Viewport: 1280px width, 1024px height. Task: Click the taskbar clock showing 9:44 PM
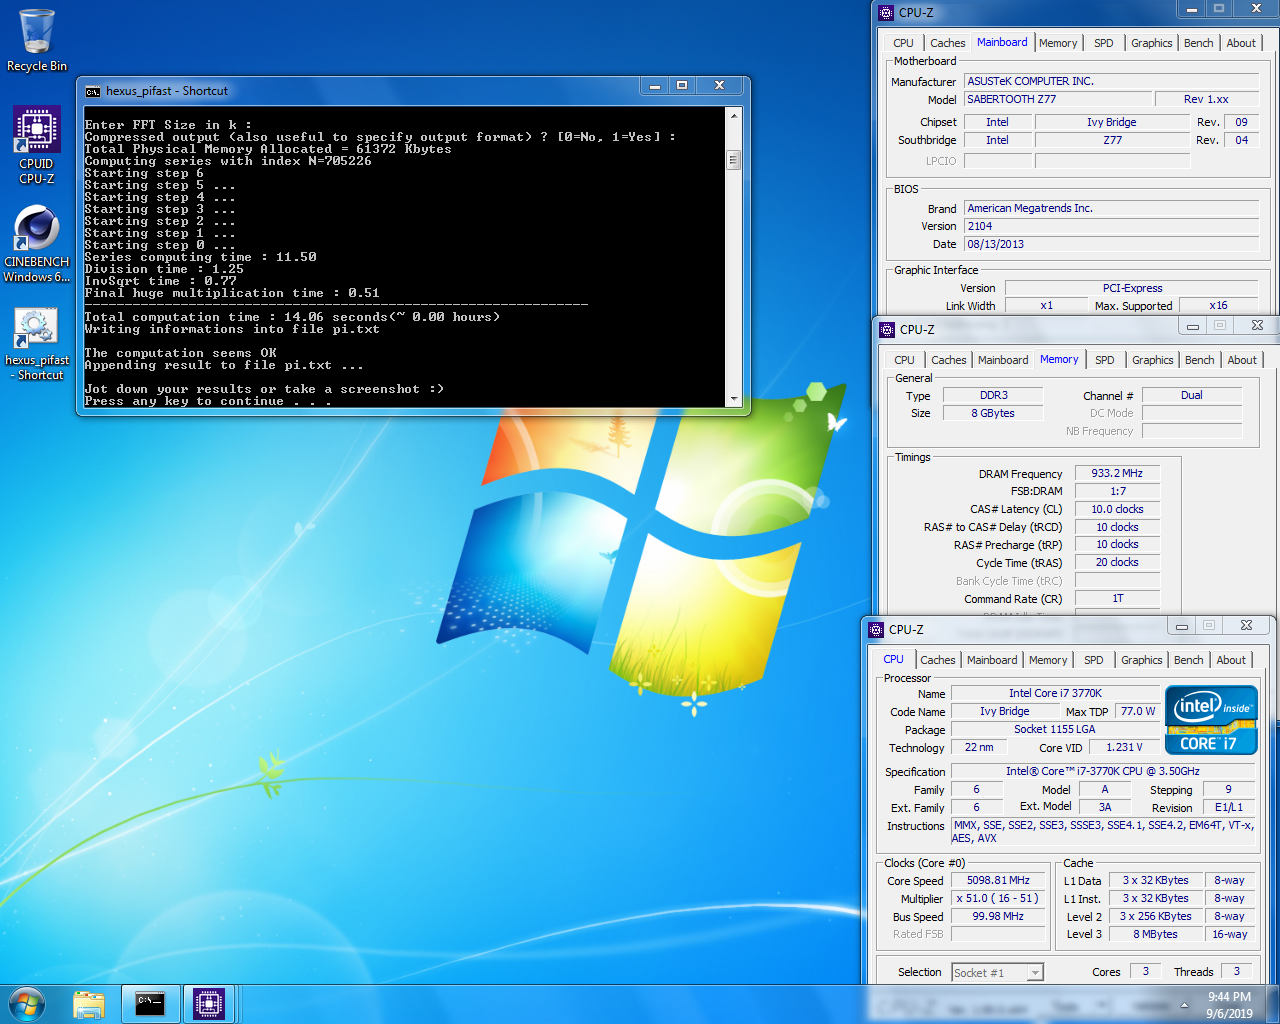(1229, 1005)
